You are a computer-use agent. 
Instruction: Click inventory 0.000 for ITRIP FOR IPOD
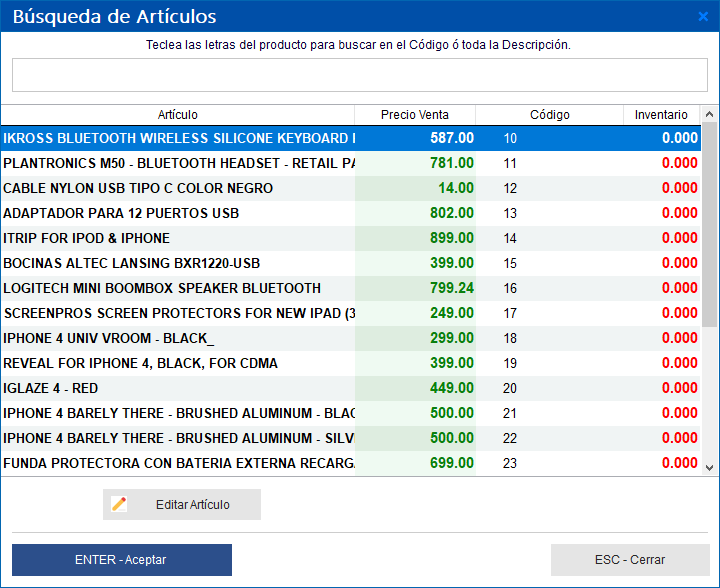click(680, 238)
